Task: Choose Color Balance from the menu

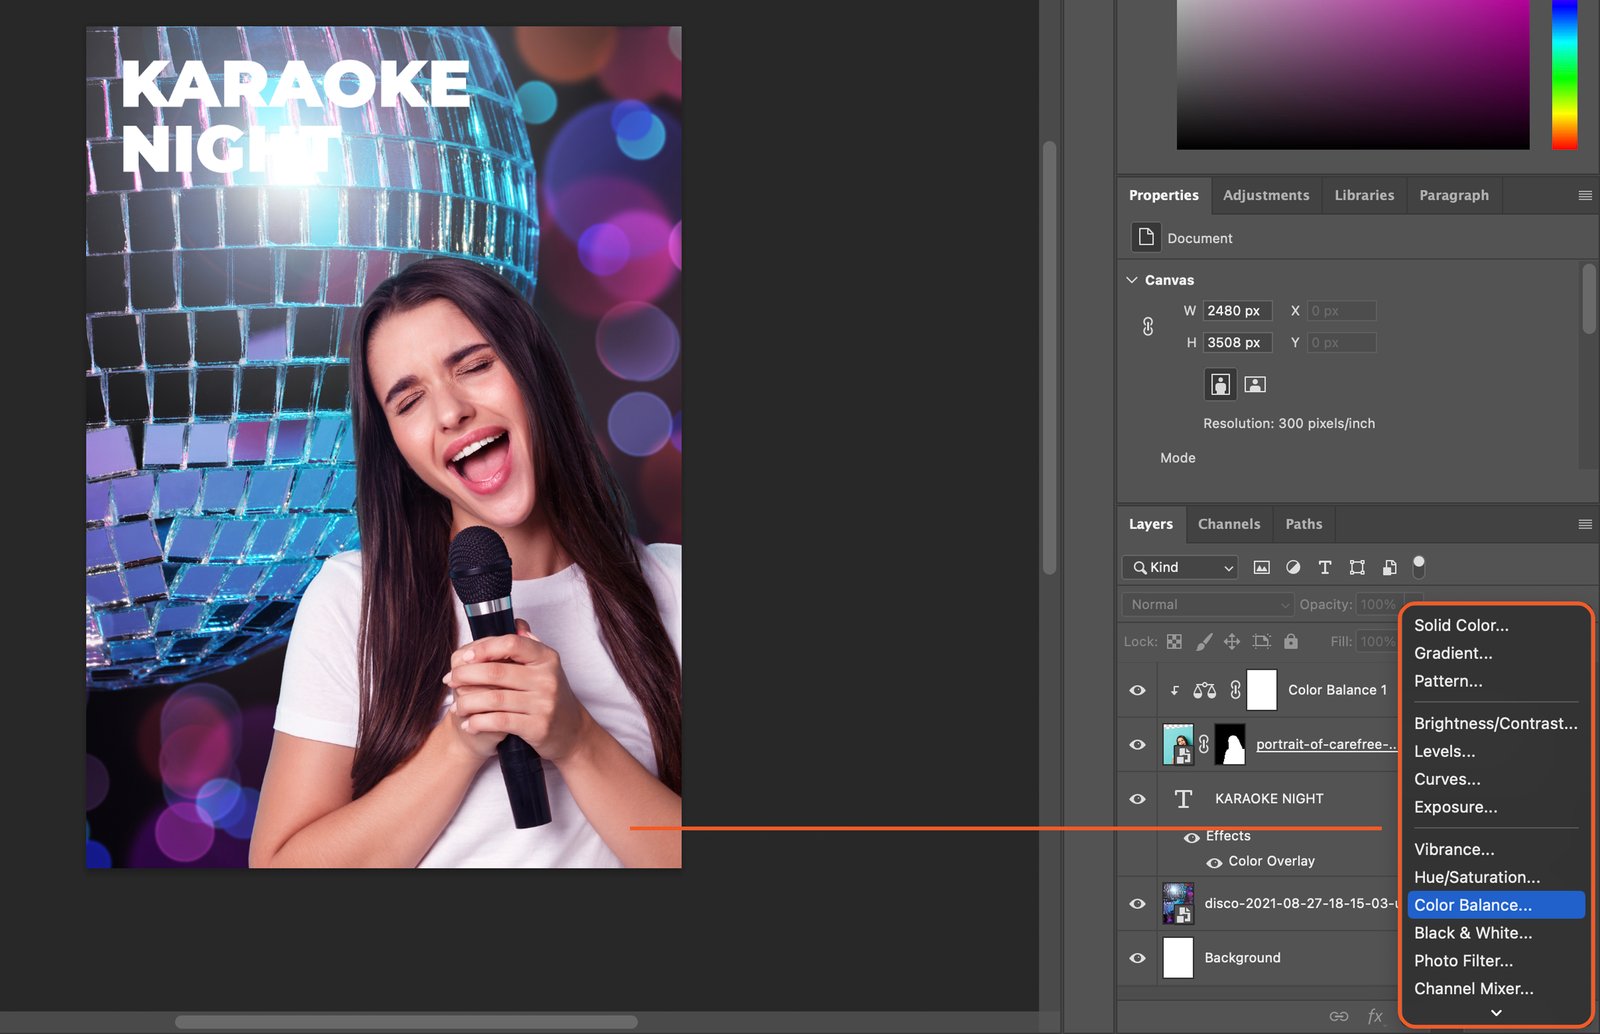Action: (1472, 905)
